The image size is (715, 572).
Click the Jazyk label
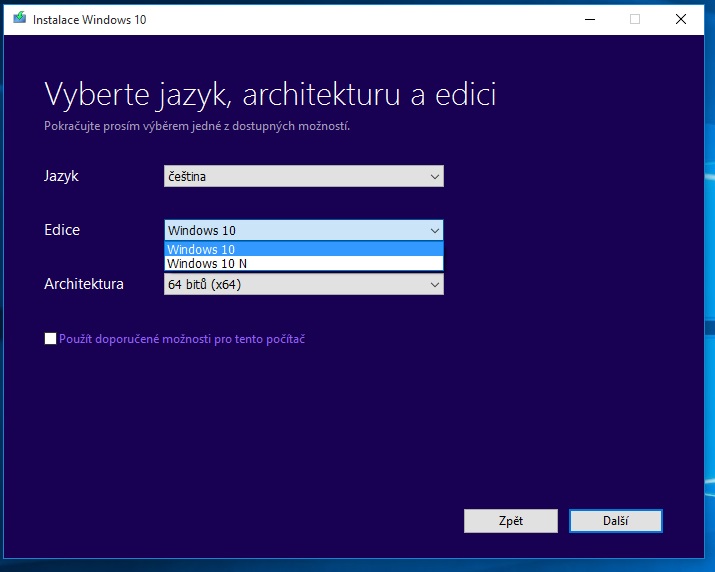[x=61, y=176]
